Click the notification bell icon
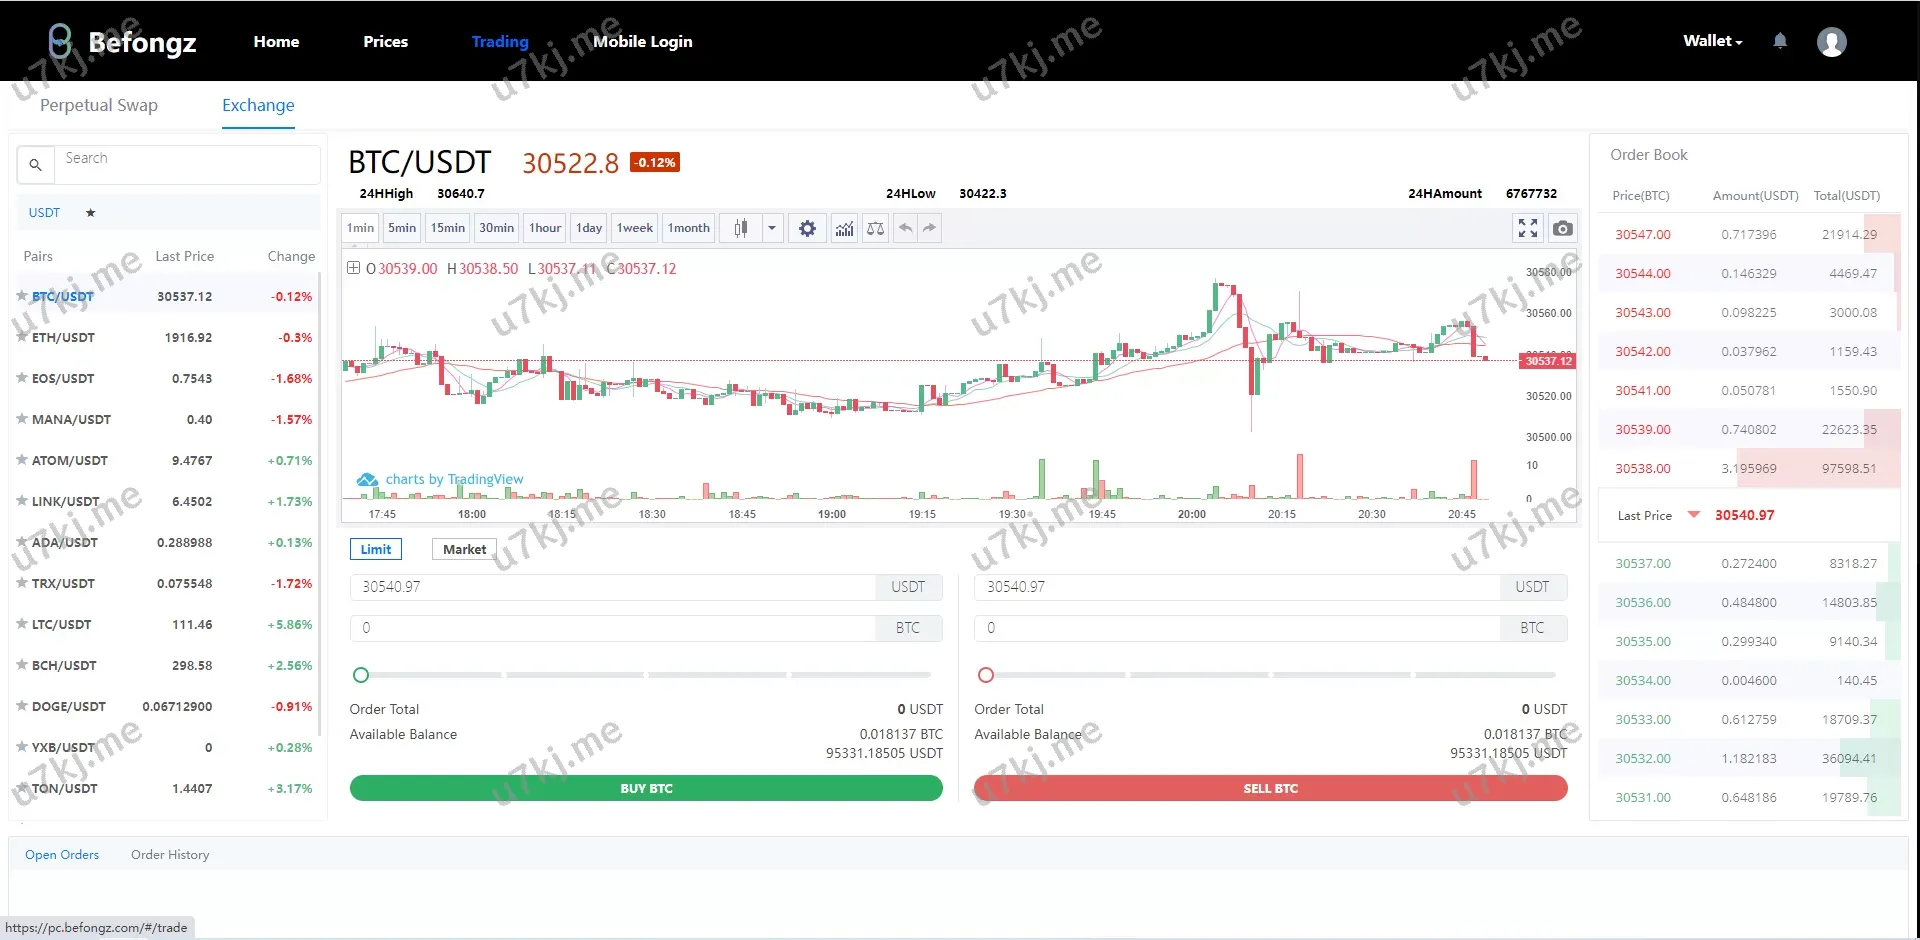This screenshot has height=940, width=1920. tap(1780, 41)
